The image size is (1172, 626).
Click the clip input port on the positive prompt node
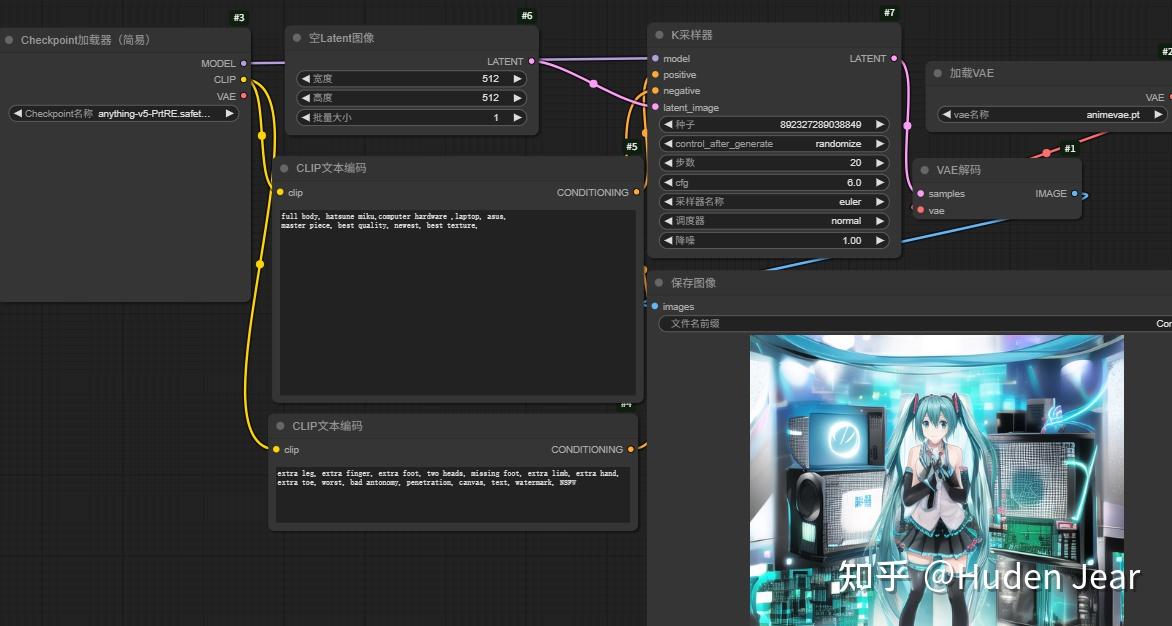pos(280,193)
